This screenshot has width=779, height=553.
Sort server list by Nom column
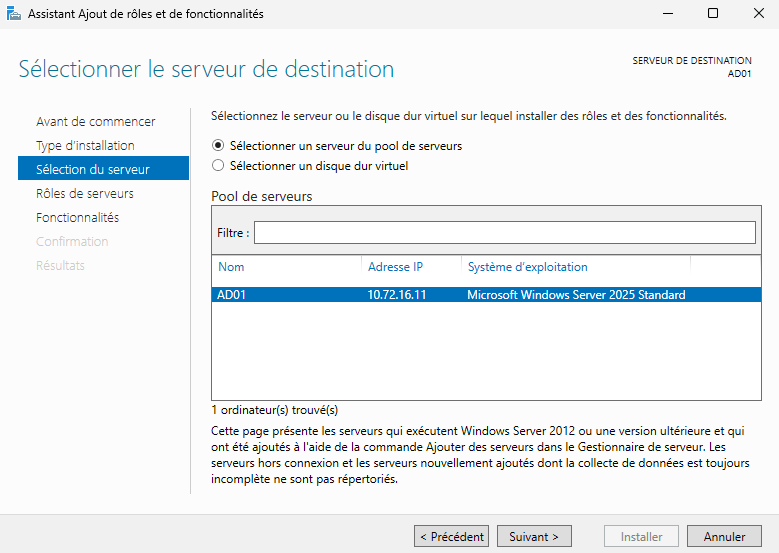point(286,267)
